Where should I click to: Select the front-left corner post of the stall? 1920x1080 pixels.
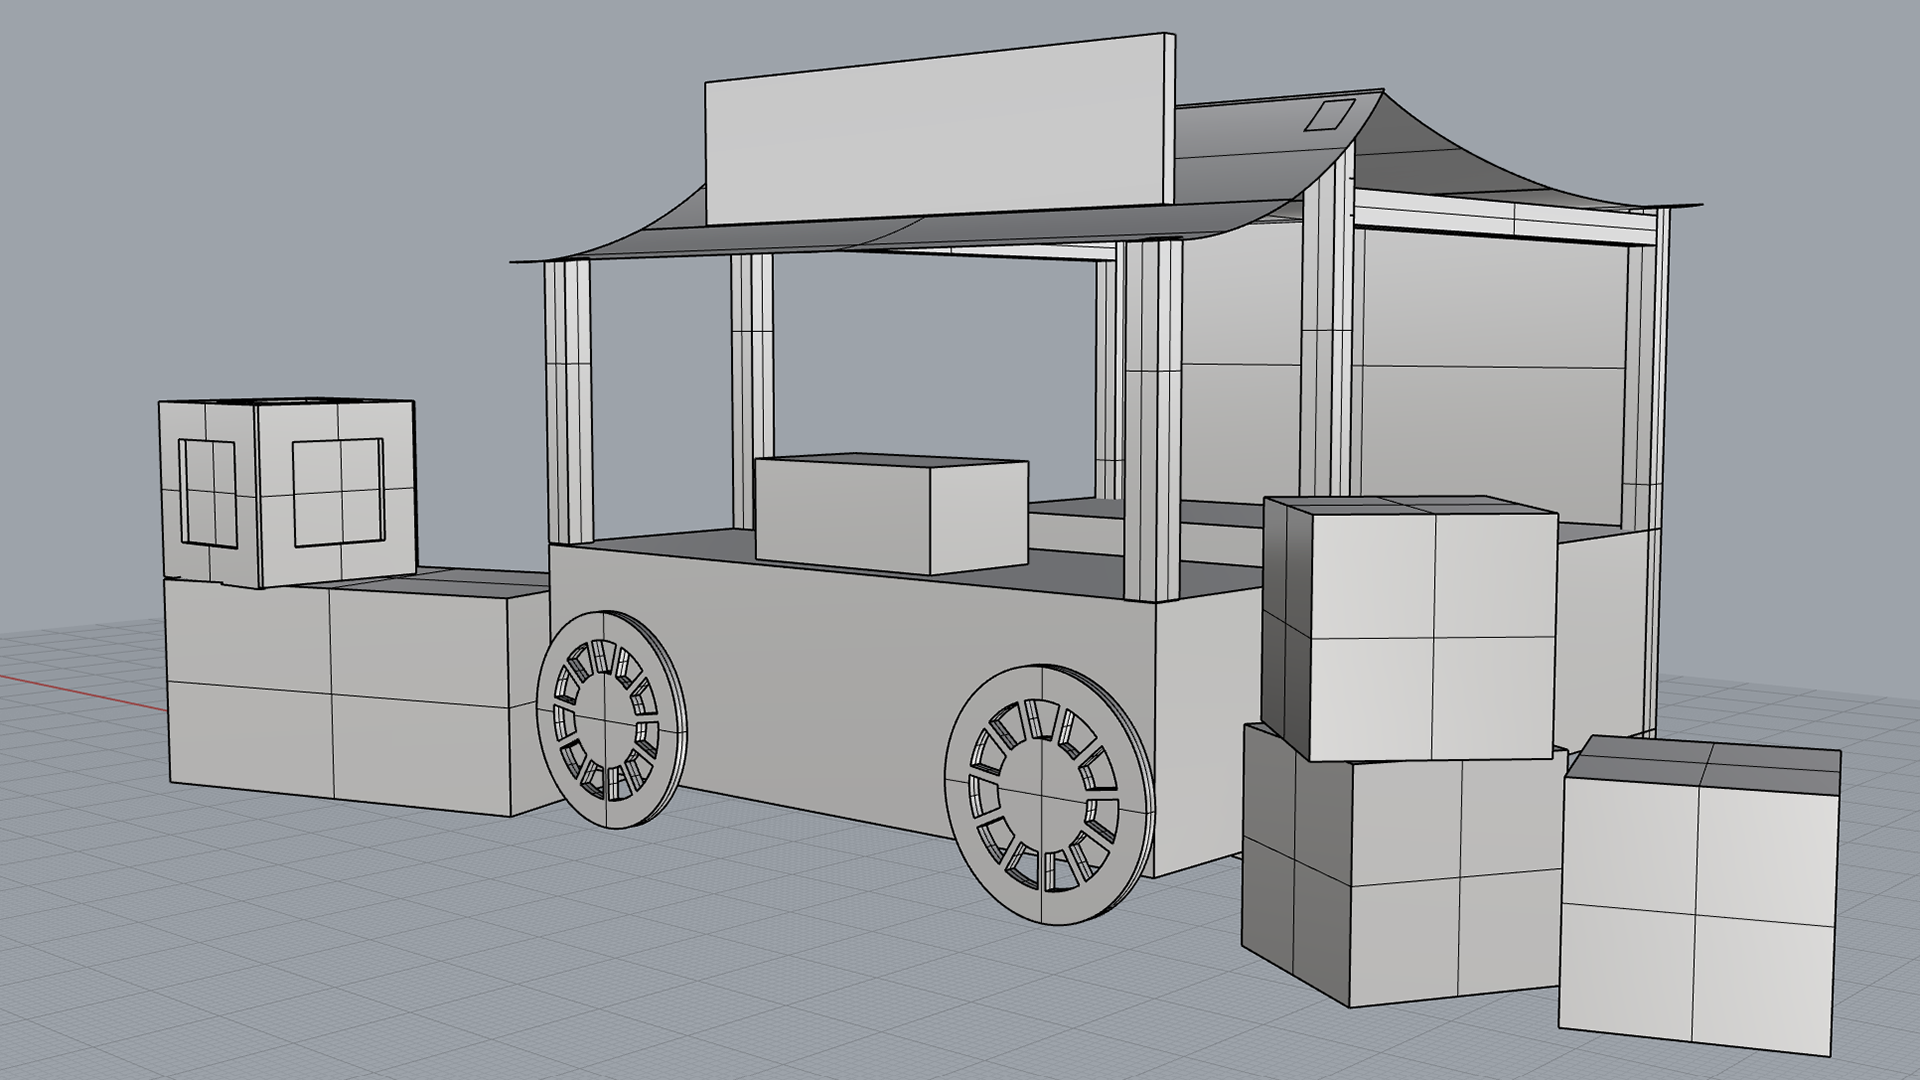pyautogui.click(x=569, y=403)
